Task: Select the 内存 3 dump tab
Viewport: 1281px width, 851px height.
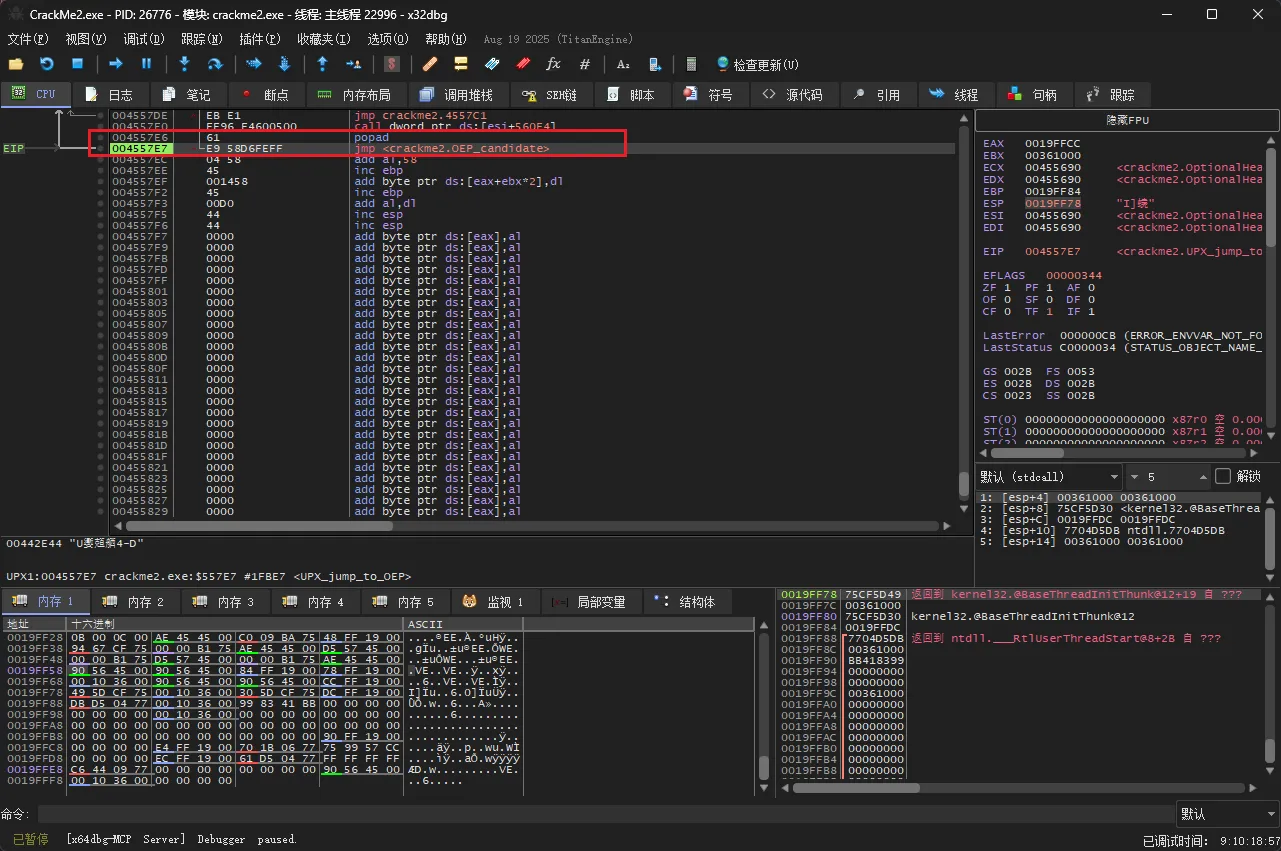Action: pyautogui.click(x=226, y=602)
